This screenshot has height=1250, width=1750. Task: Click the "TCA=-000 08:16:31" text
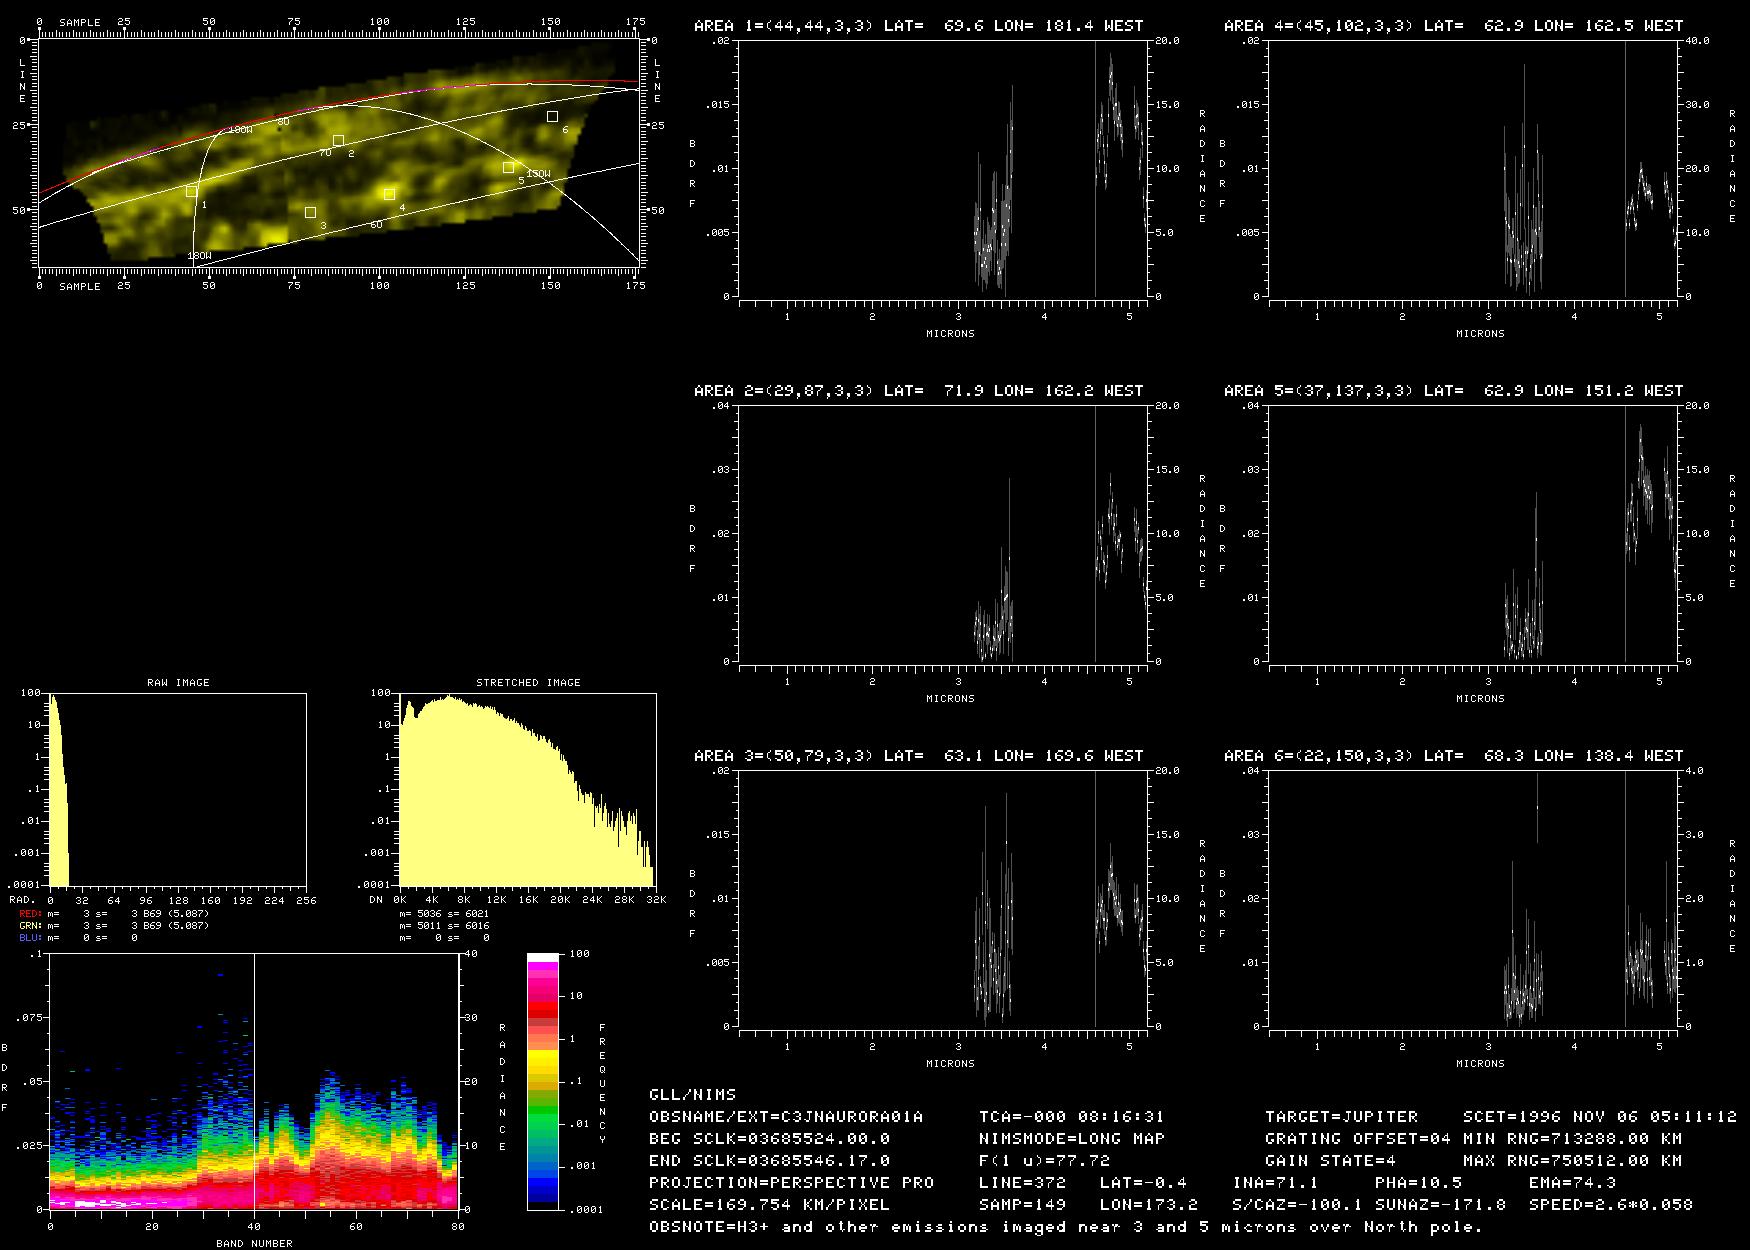pos(1072,1117)
